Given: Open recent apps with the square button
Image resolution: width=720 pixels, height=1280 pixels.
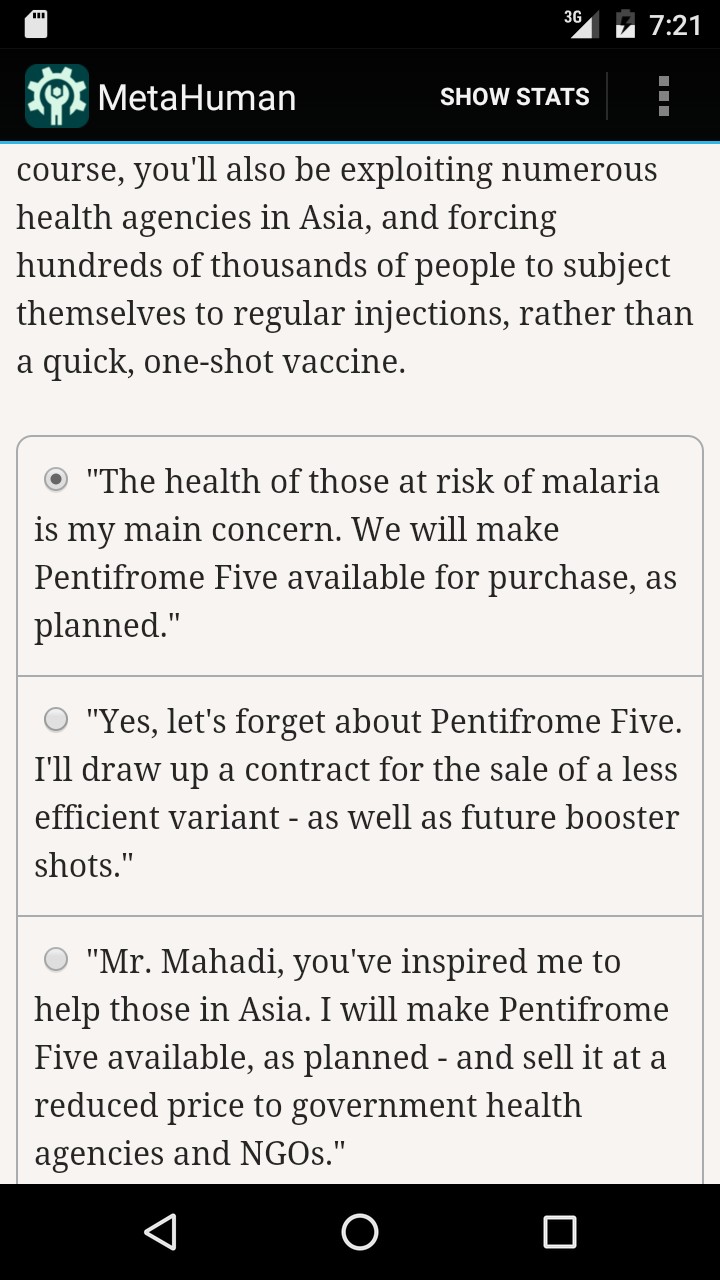Looking at the screenshot, I should pos(560,1232).
